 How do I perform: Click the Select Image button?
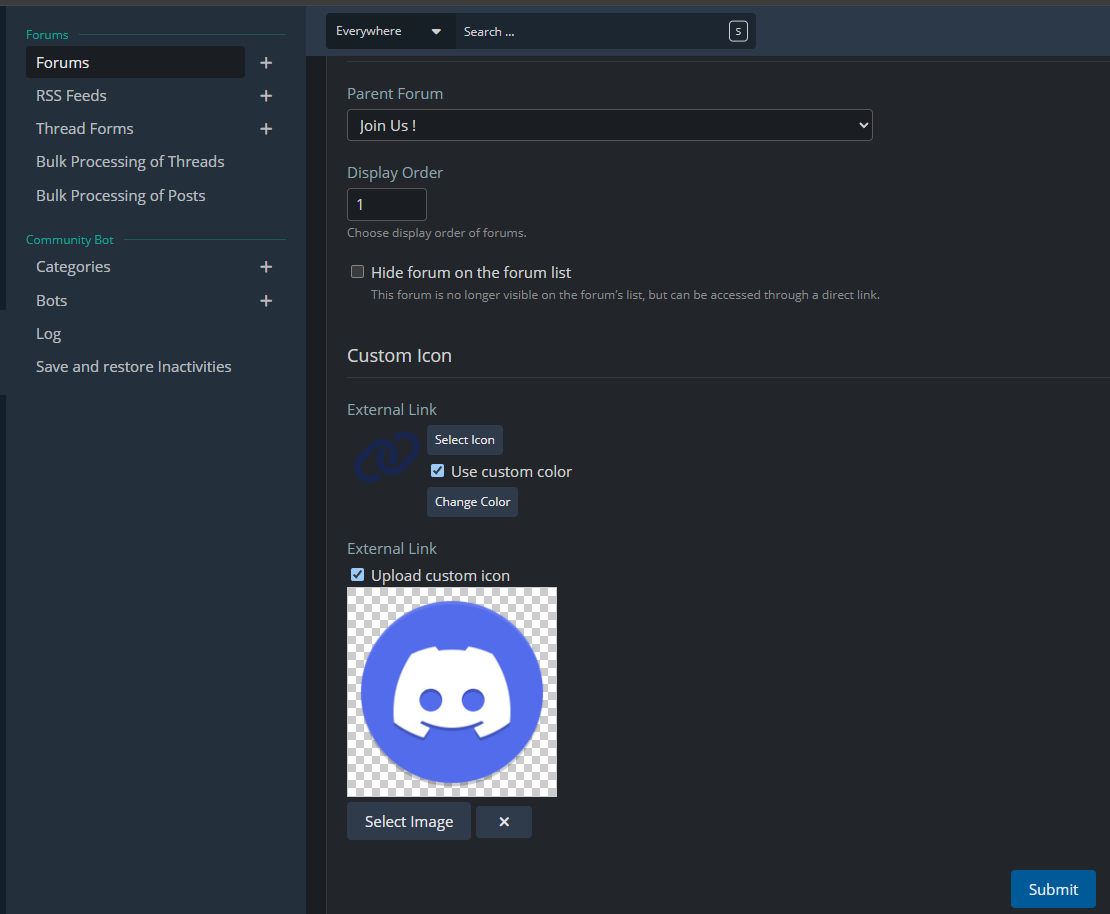408,822
